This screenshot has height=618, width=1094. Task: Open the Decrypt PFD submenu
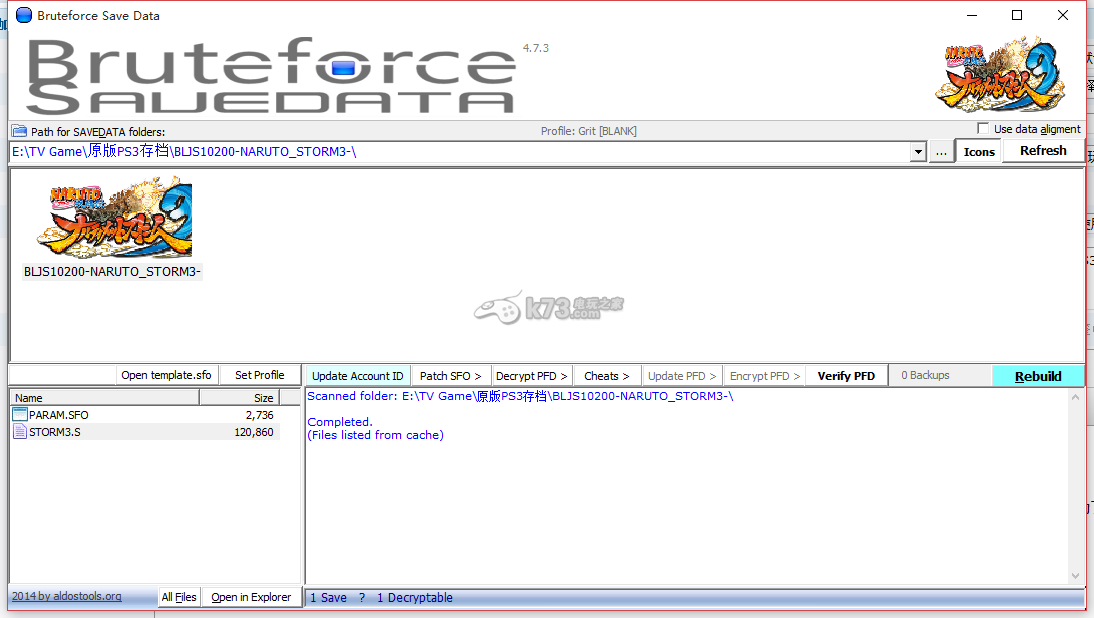coord(531,376)
